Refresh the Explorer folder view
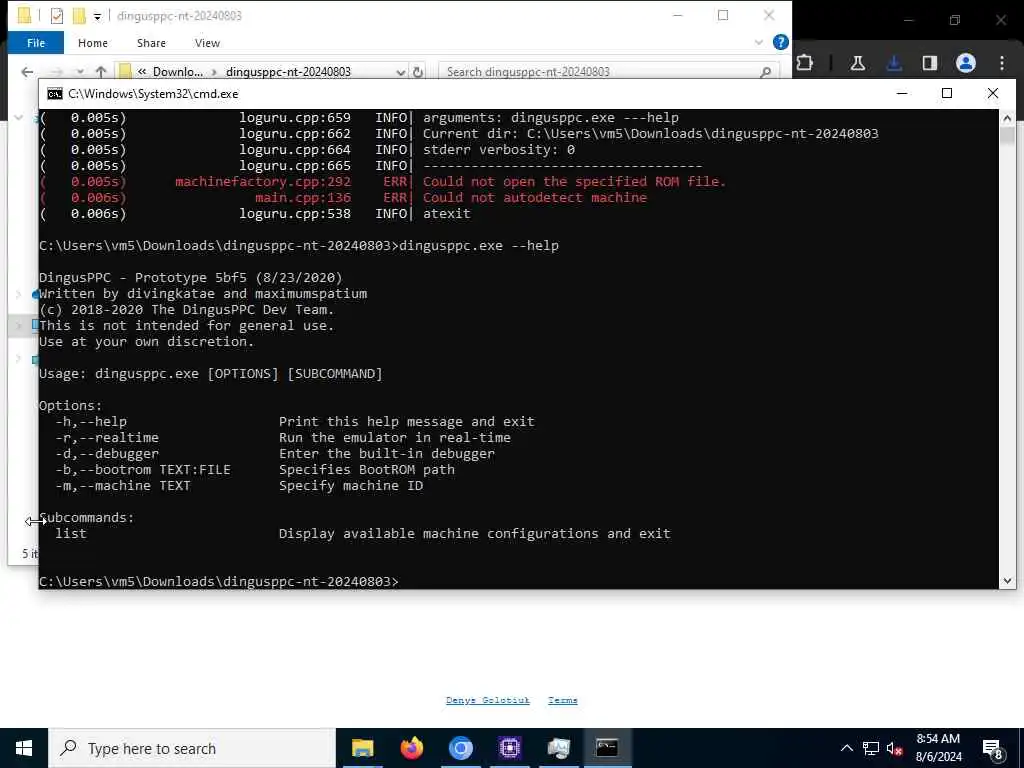 coord(418,72)
